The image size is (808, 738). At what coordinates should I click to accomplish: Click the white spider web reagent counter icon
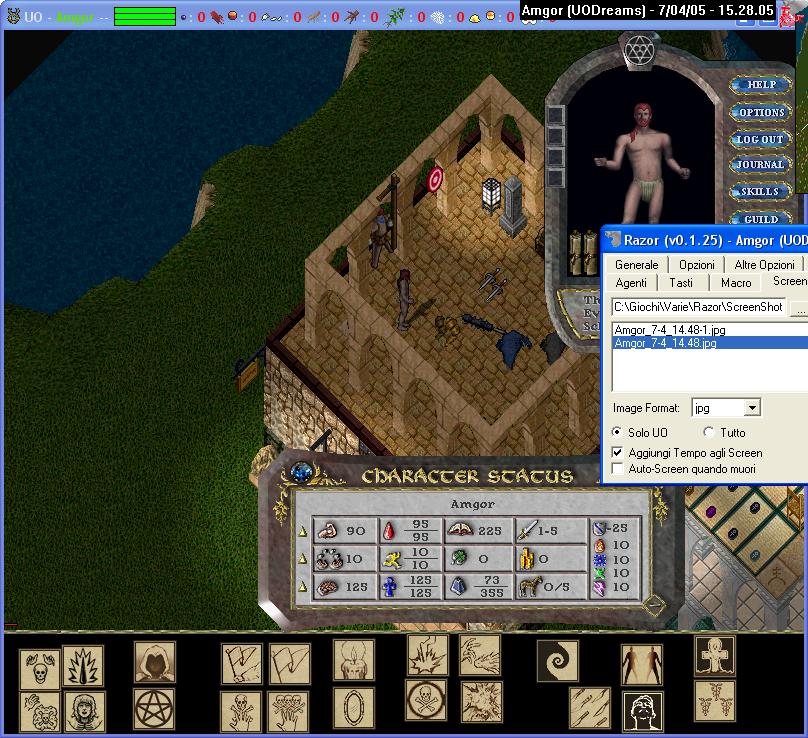(x=437, y=18)
